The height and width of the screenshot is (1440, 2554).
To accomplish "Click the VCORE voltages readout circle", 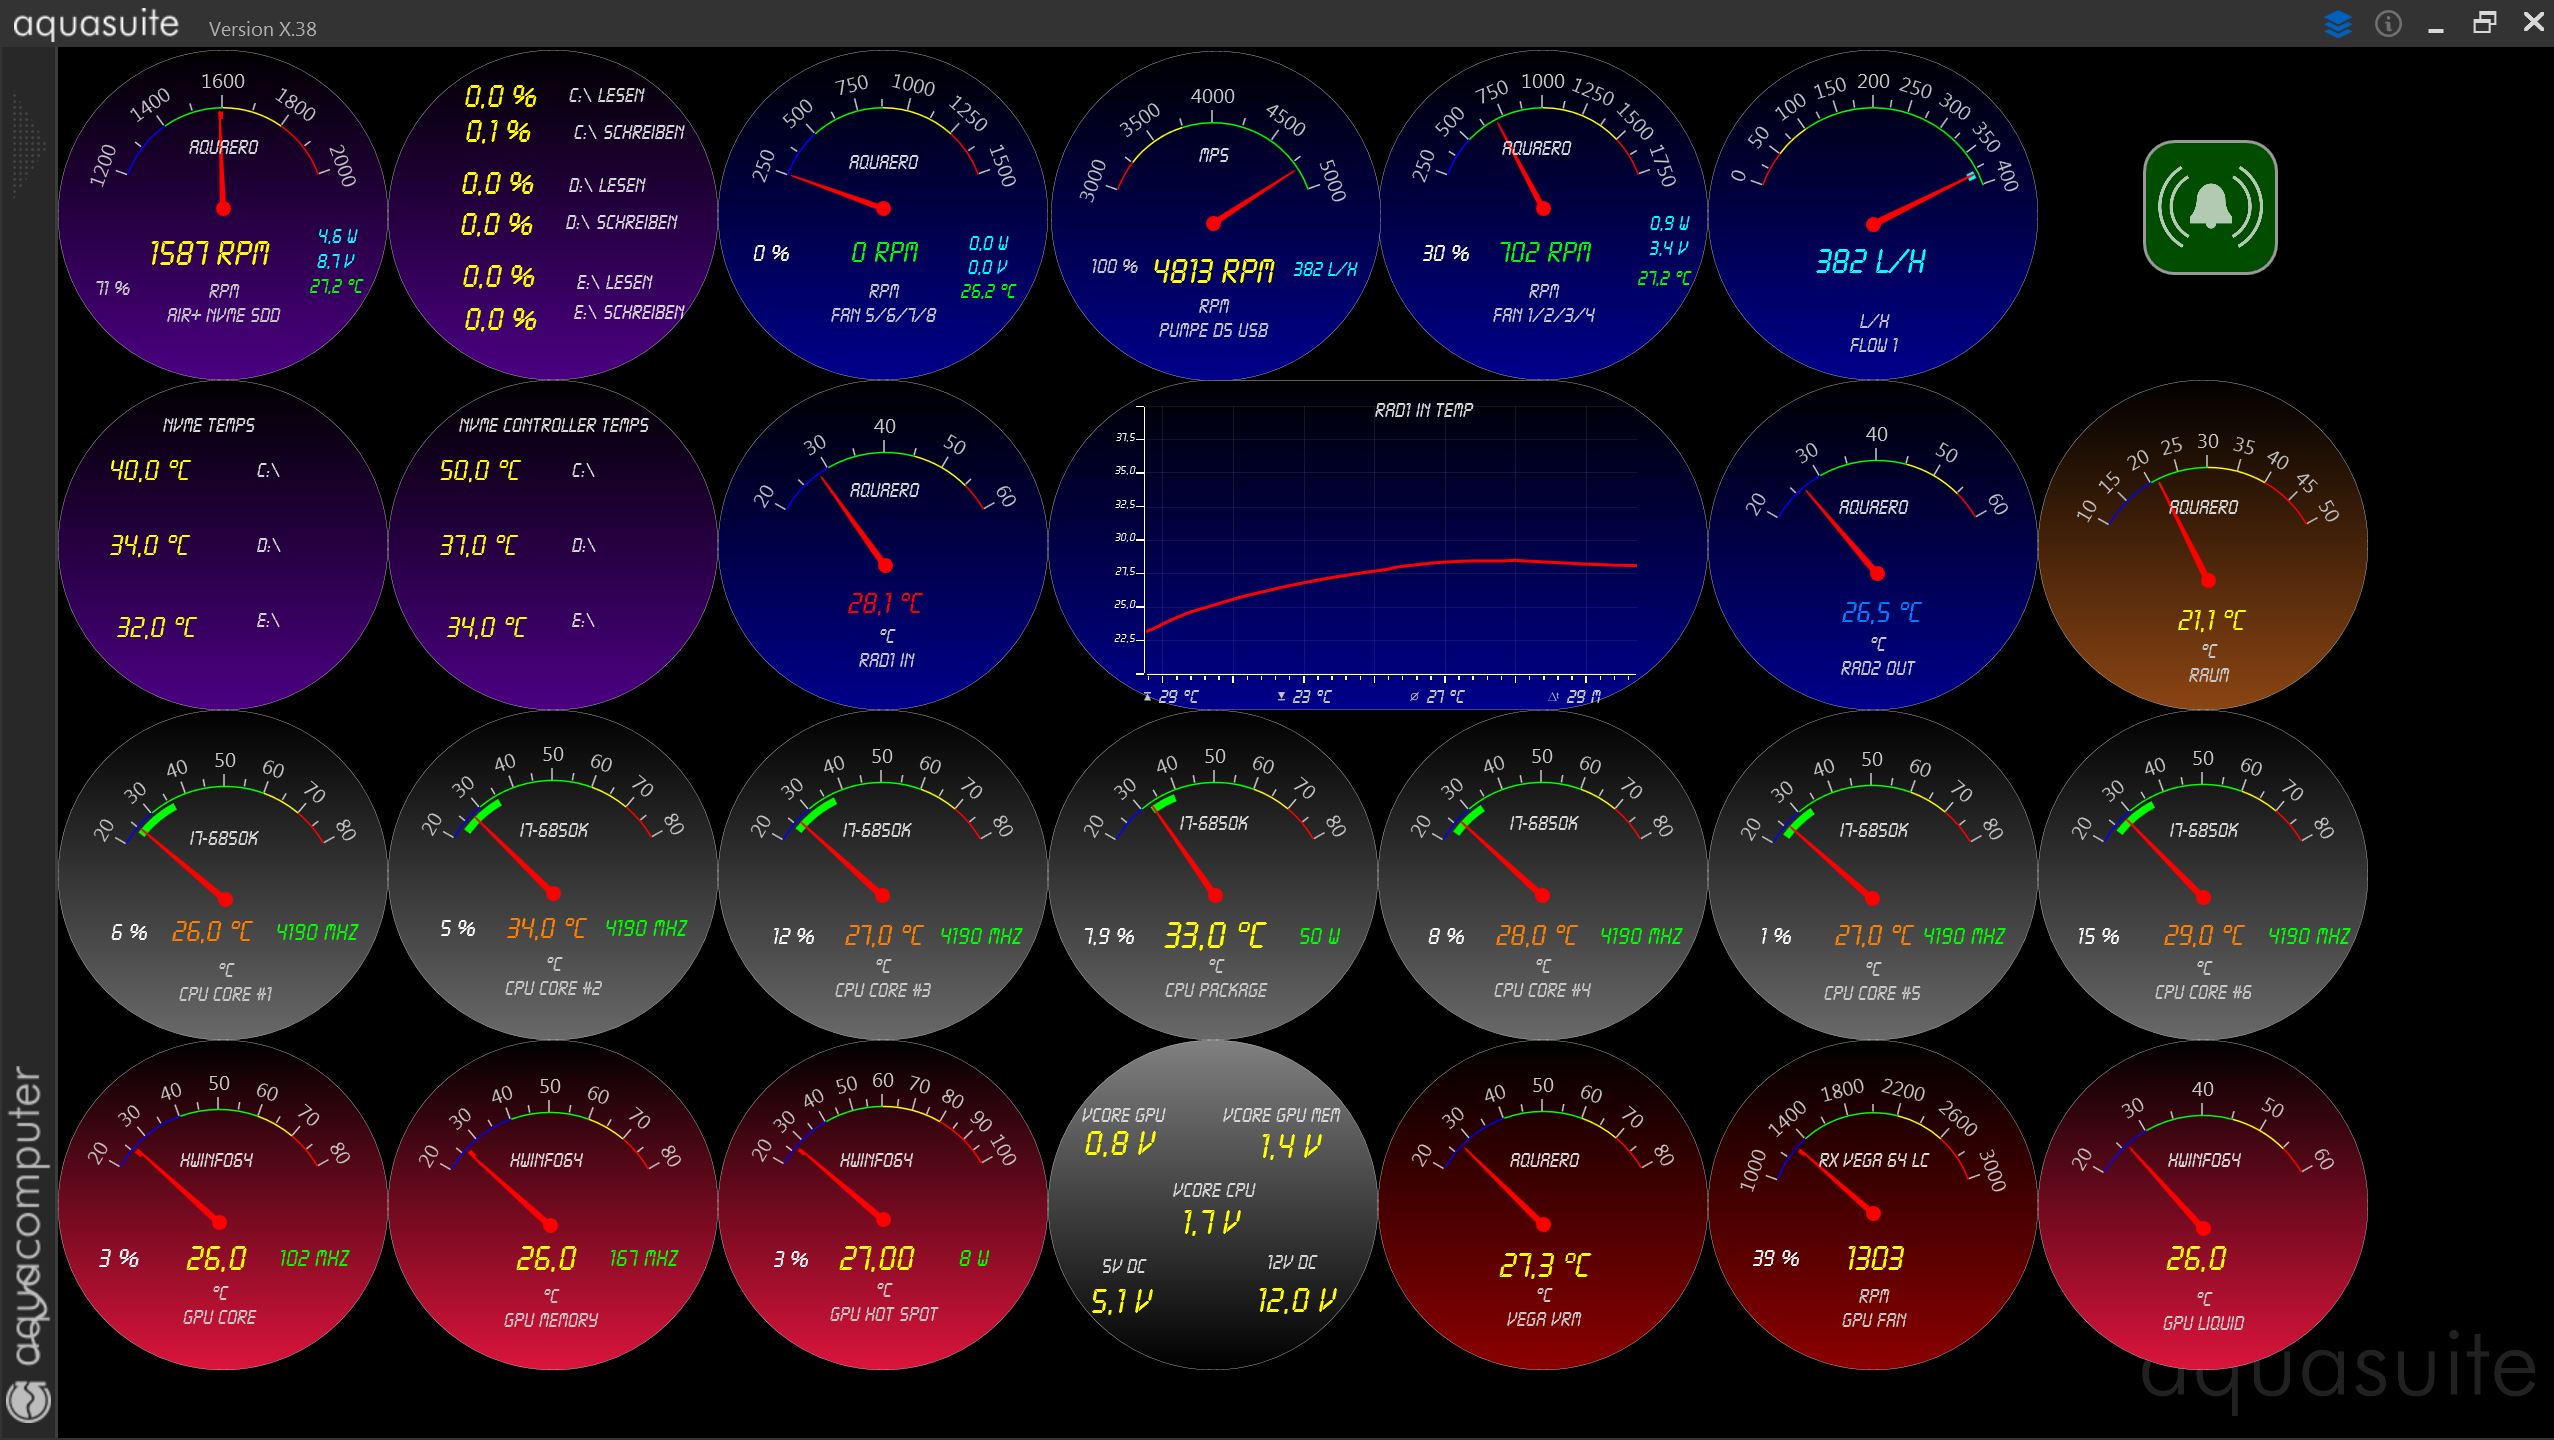I will (x=1213, y=1205).
